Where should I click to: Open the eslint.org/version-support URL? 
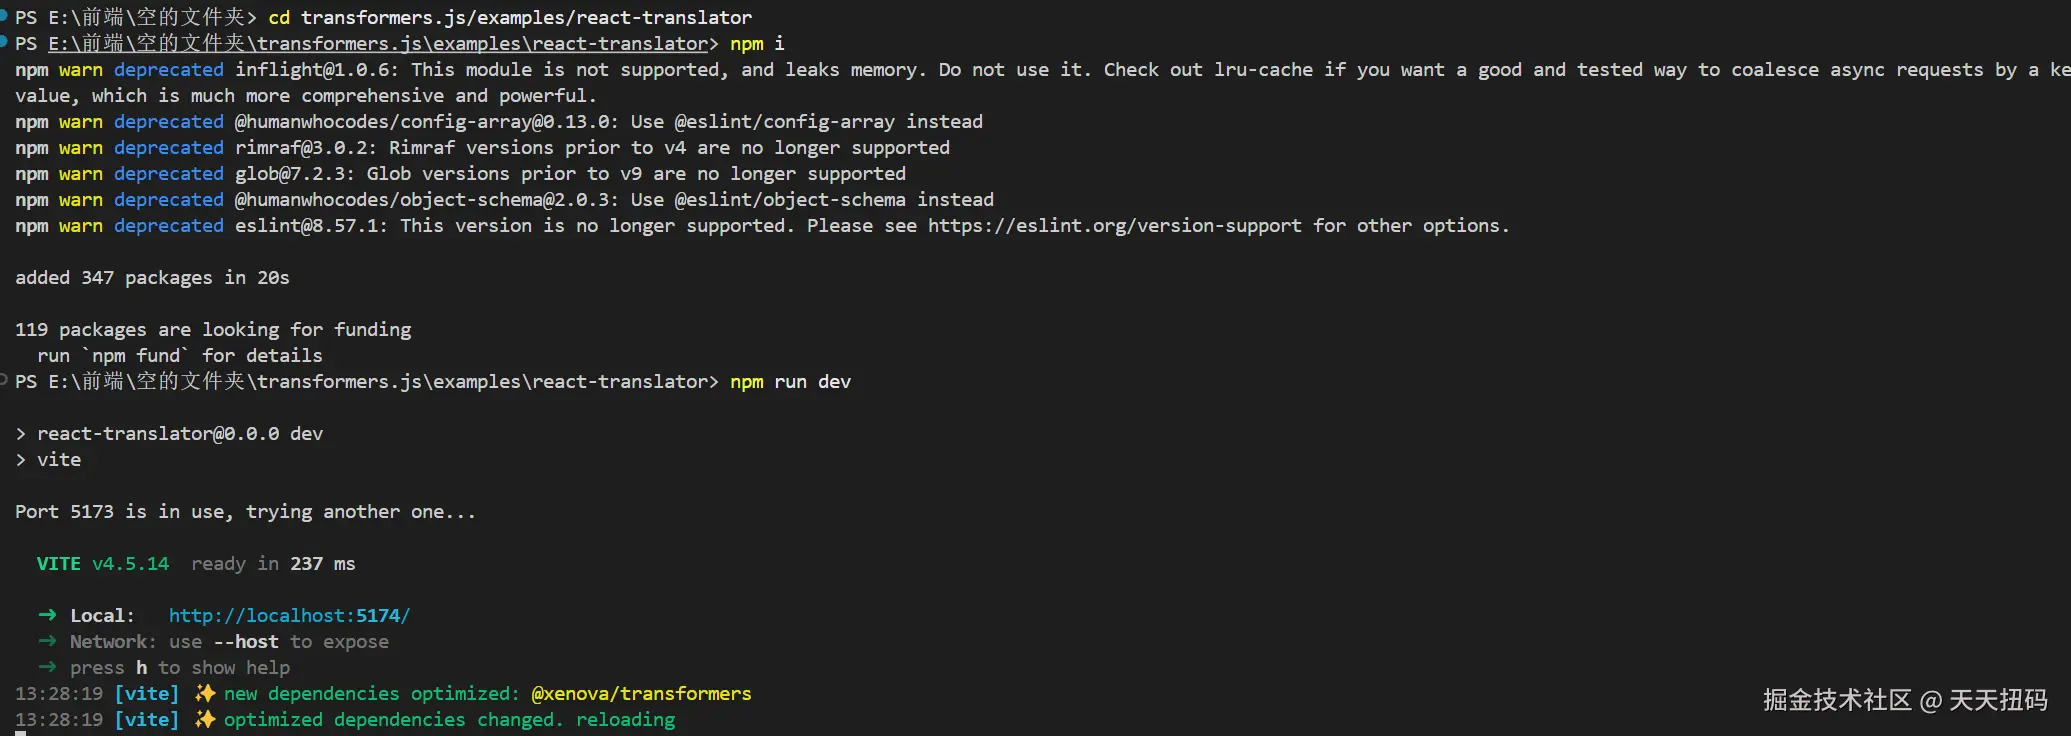tap(1114, 226)
